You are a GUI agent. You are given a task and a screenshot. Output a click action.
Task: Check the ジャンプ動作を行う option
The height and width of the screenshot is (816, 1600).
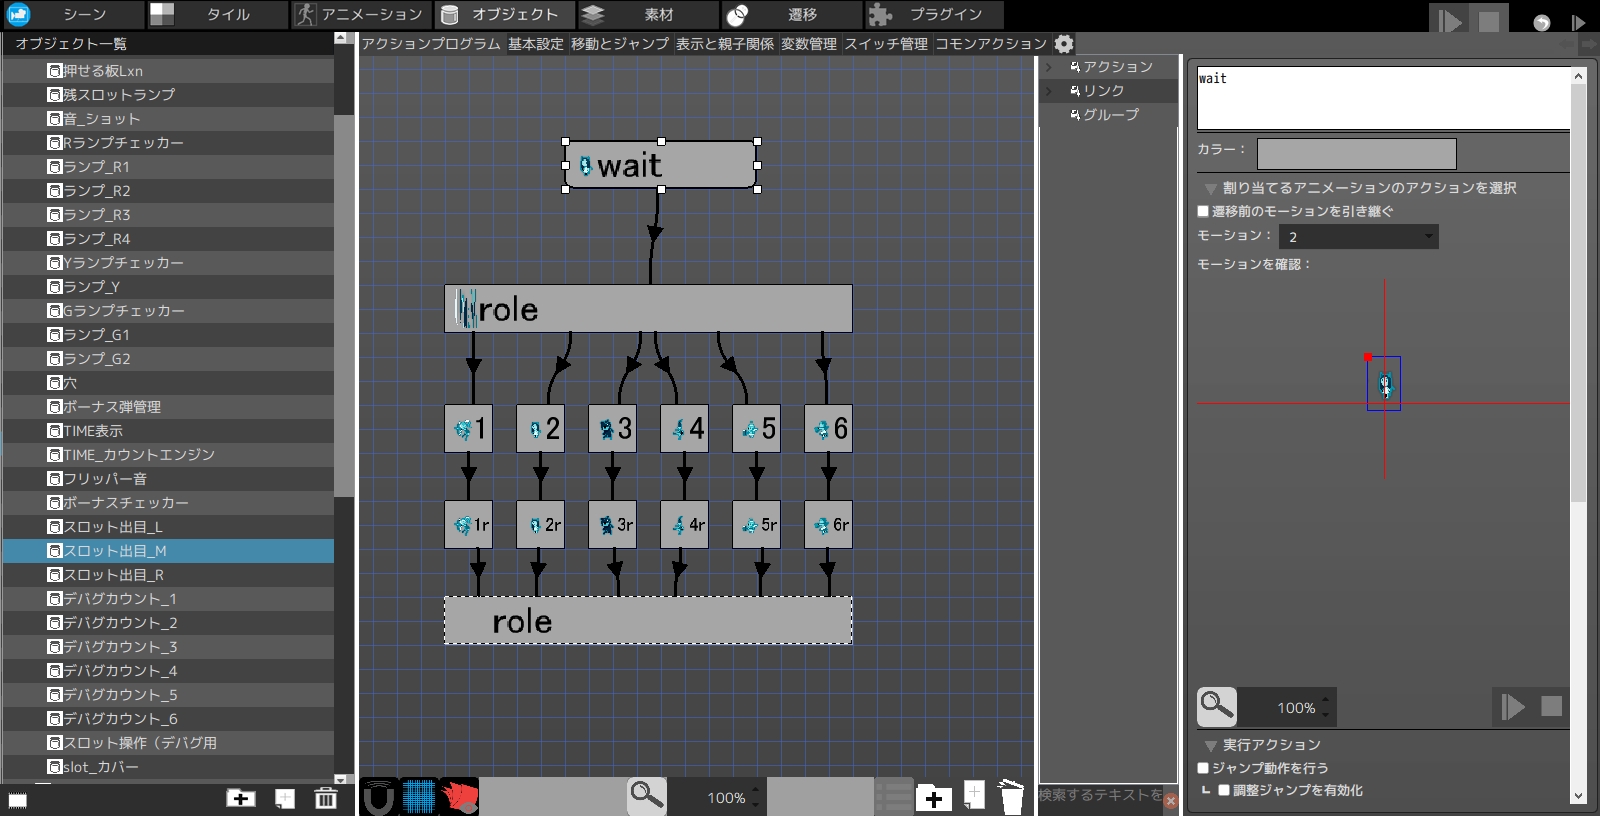click(x=1204, y=768)
